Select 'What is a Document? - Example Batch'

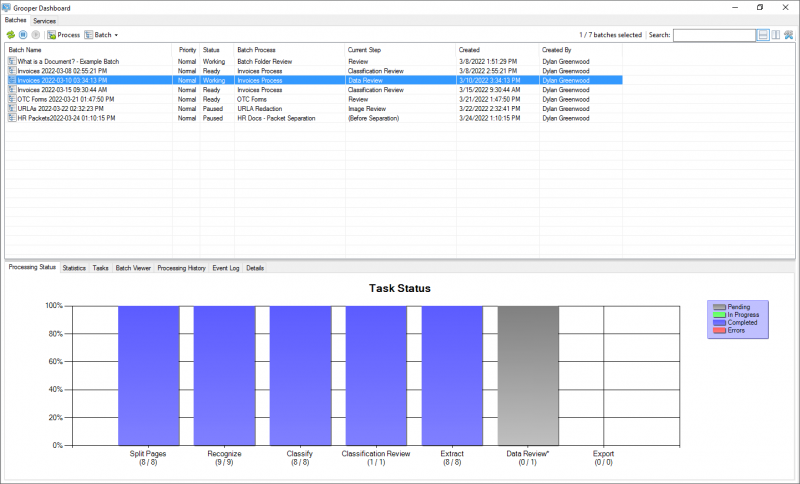click(68, 62)
